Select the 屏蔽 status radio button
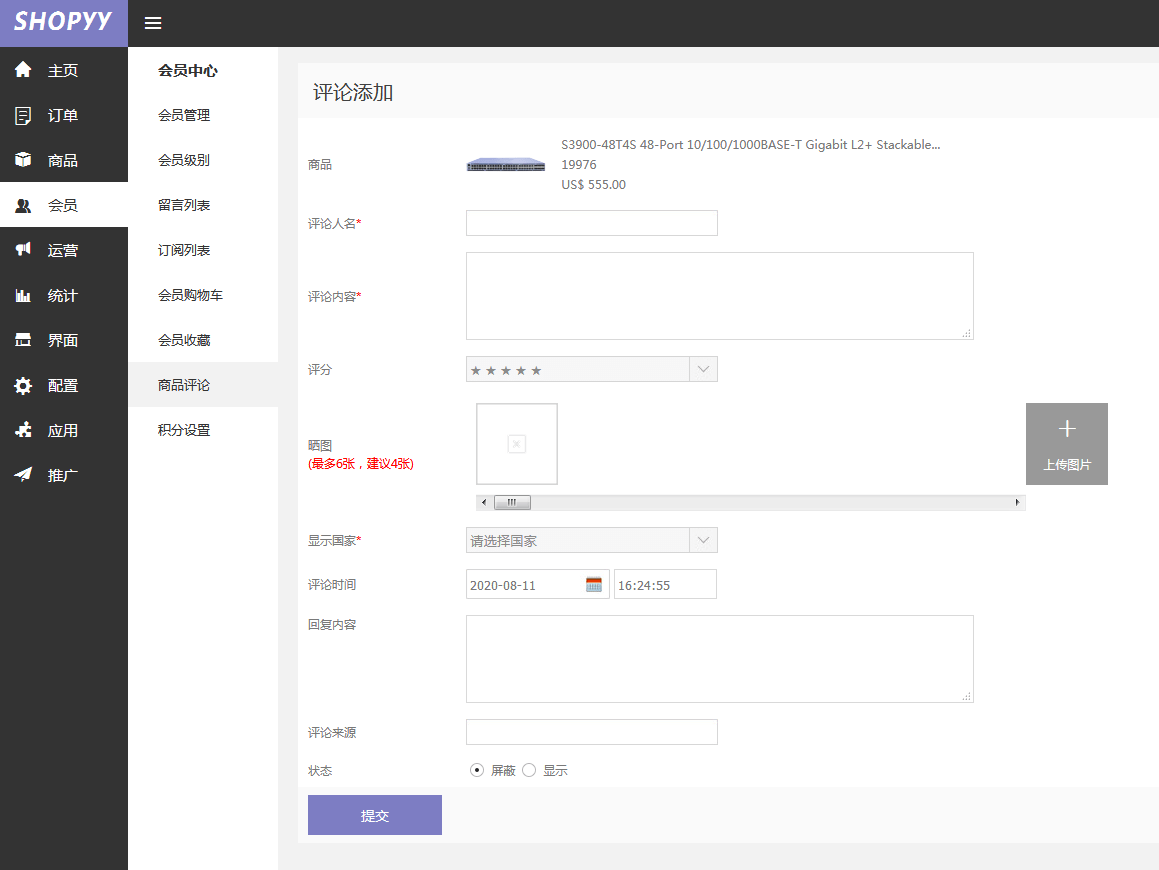 (x=477, y=770)
